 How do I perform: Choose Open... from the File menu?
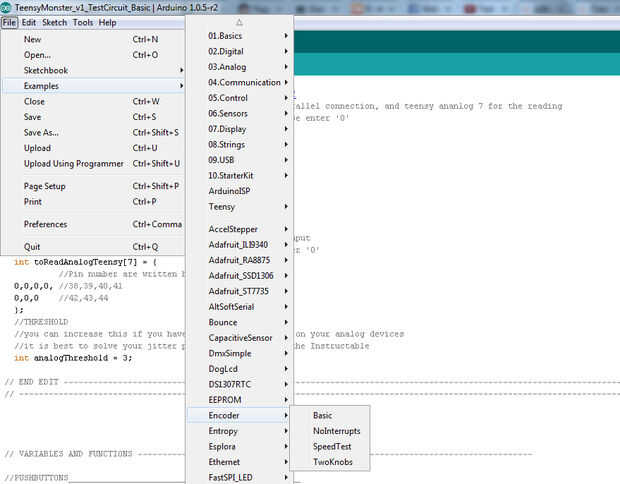click(93, 55)
